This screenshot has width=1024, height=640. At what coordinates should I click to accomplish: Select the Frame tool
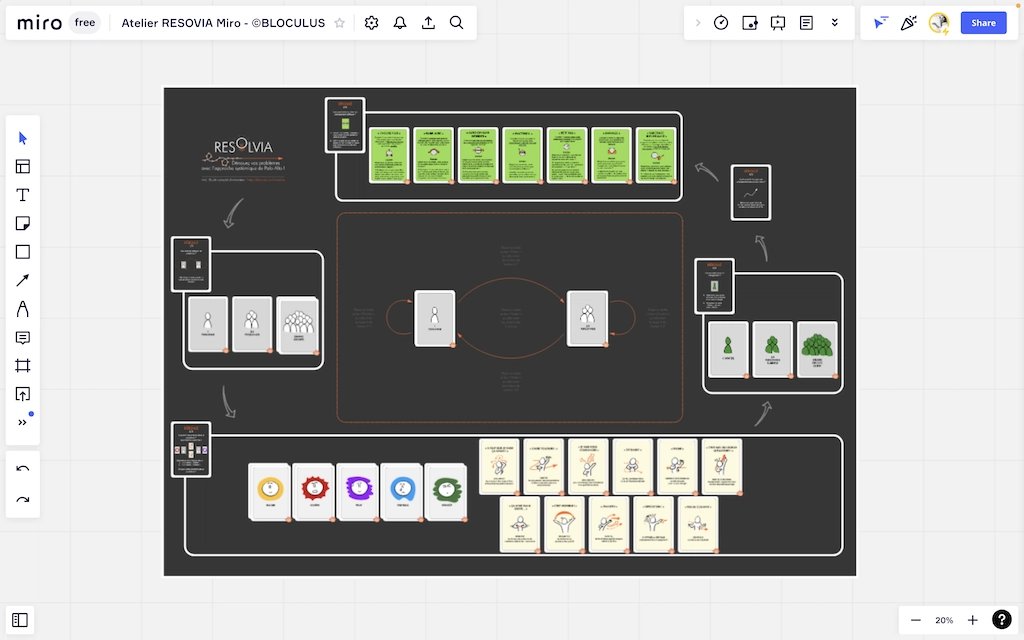click(x=23, y=366)
